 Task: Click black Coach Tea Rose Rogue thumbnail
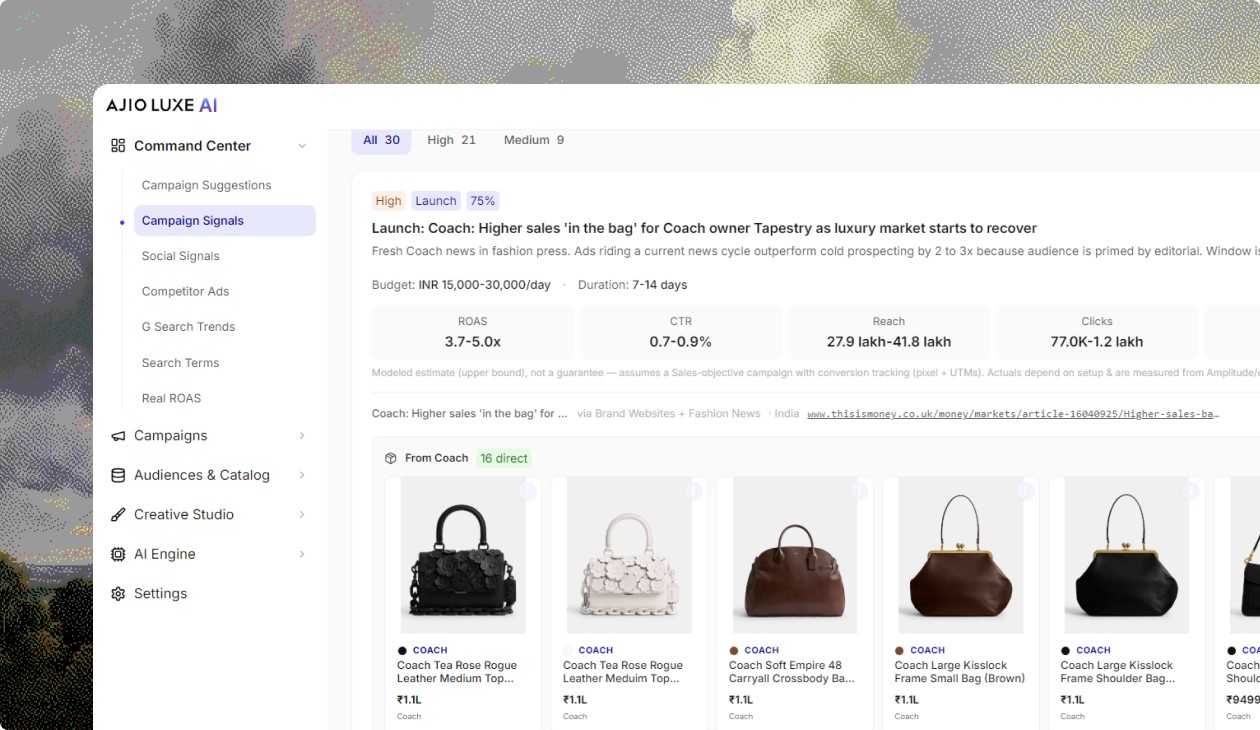click(463, 555)
